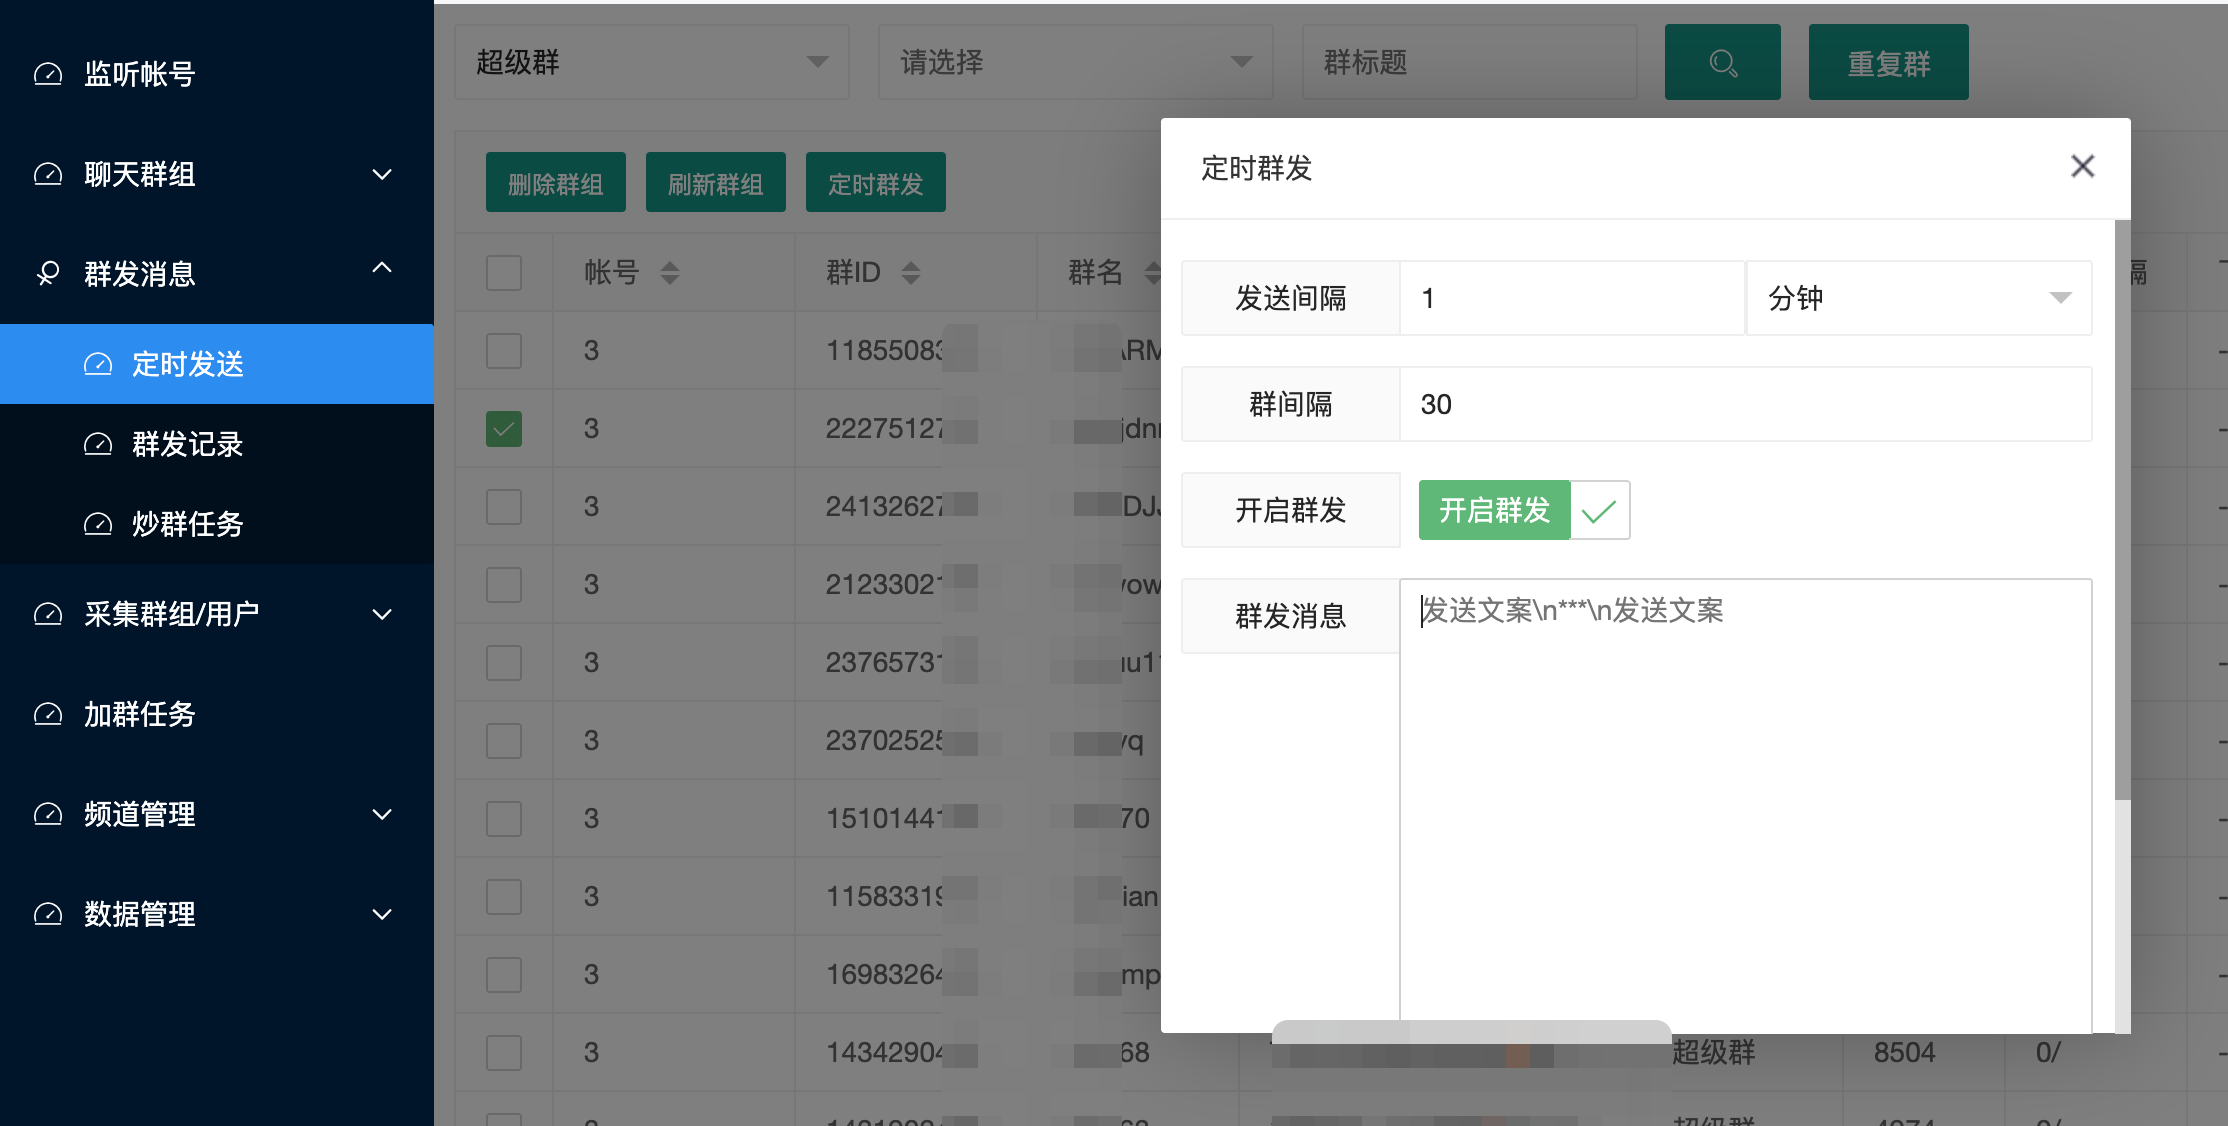The image size is (2228, 1126).
Task: Sort by 群名 column arrows
Action: tap(1152, 272)
